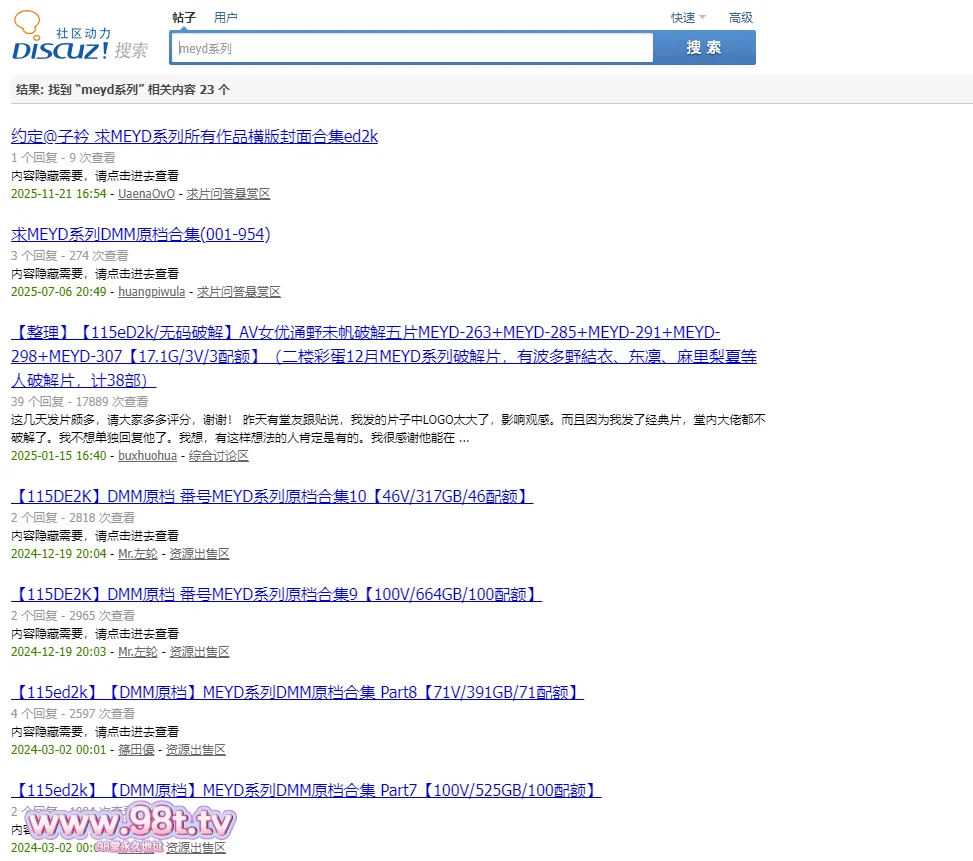973x861 pixels.
Task: Focus the search input containing meyd系列
Action: click(411, 48)
